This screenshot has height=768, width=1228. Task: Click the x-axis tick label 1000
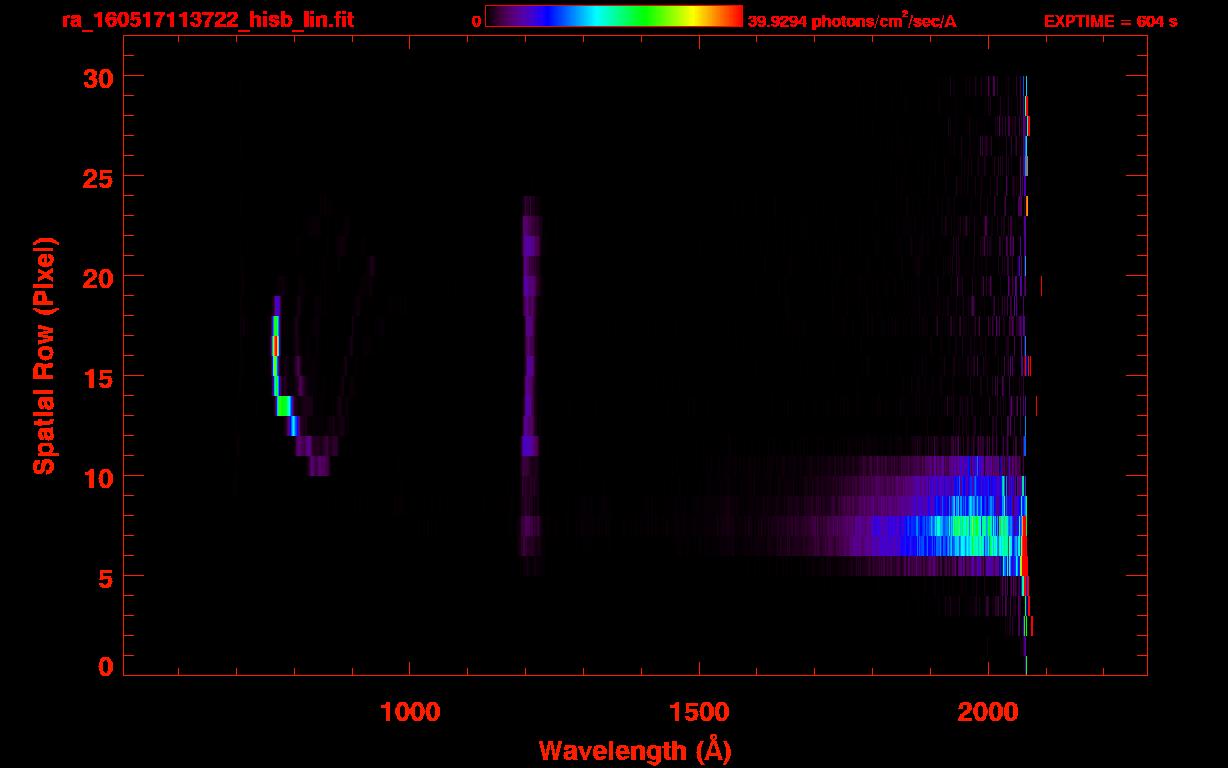pos(409,710)
